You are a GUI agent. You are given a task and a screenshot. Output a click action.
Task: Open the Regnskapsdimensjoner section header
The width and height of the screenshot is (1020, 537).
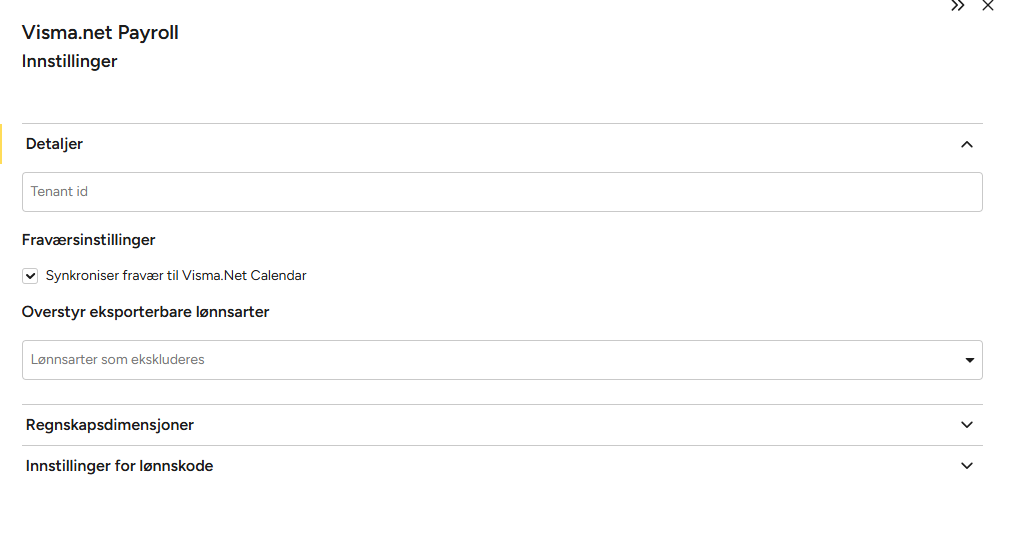(x=502, y=425)
